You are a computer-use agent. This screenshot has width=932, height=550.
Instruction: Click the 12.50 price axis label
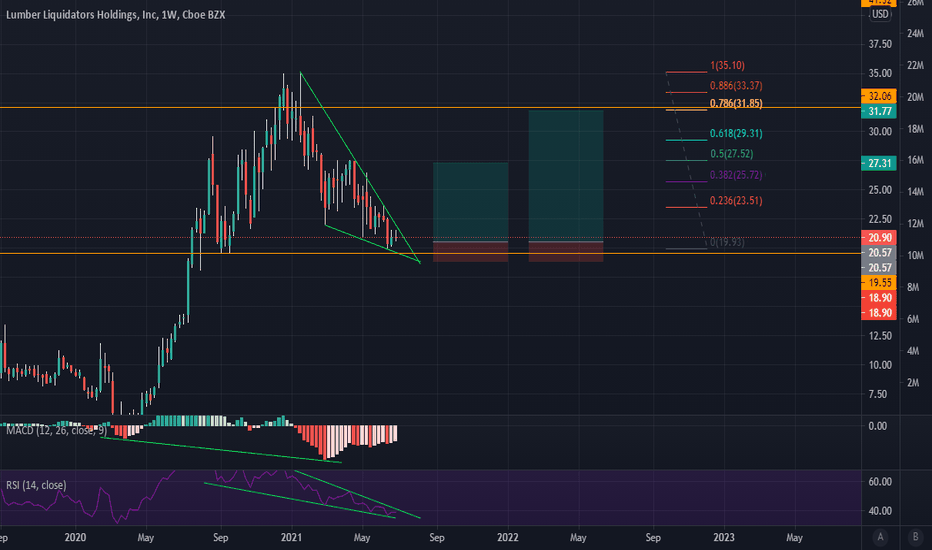[x=880, y=336]
